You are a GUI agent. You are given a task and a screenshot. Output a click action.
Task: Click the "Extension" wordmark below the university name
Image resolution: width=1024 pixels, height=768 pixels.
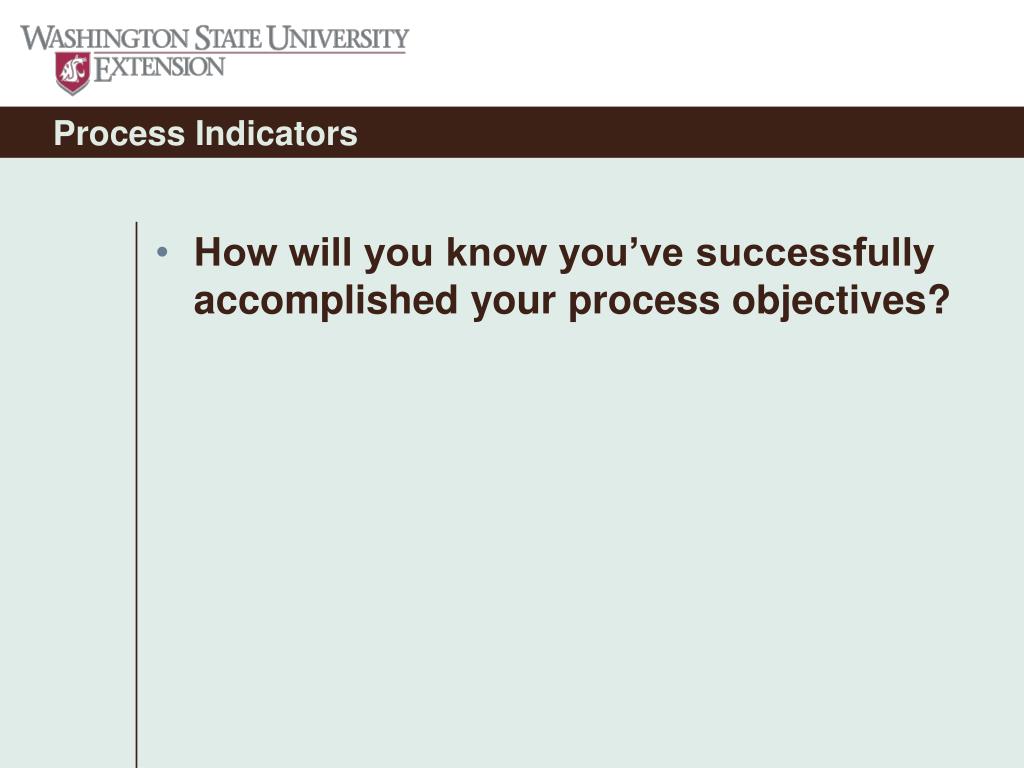(x=159, y=68)
